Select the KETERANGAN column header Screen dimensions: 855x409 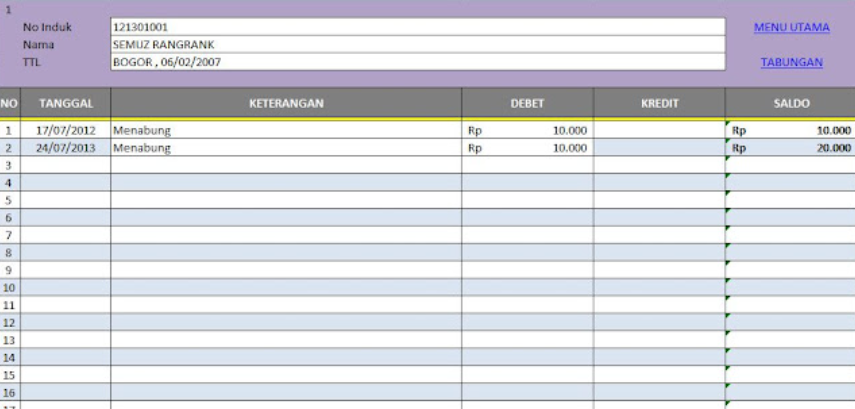[x=286, y=103]
